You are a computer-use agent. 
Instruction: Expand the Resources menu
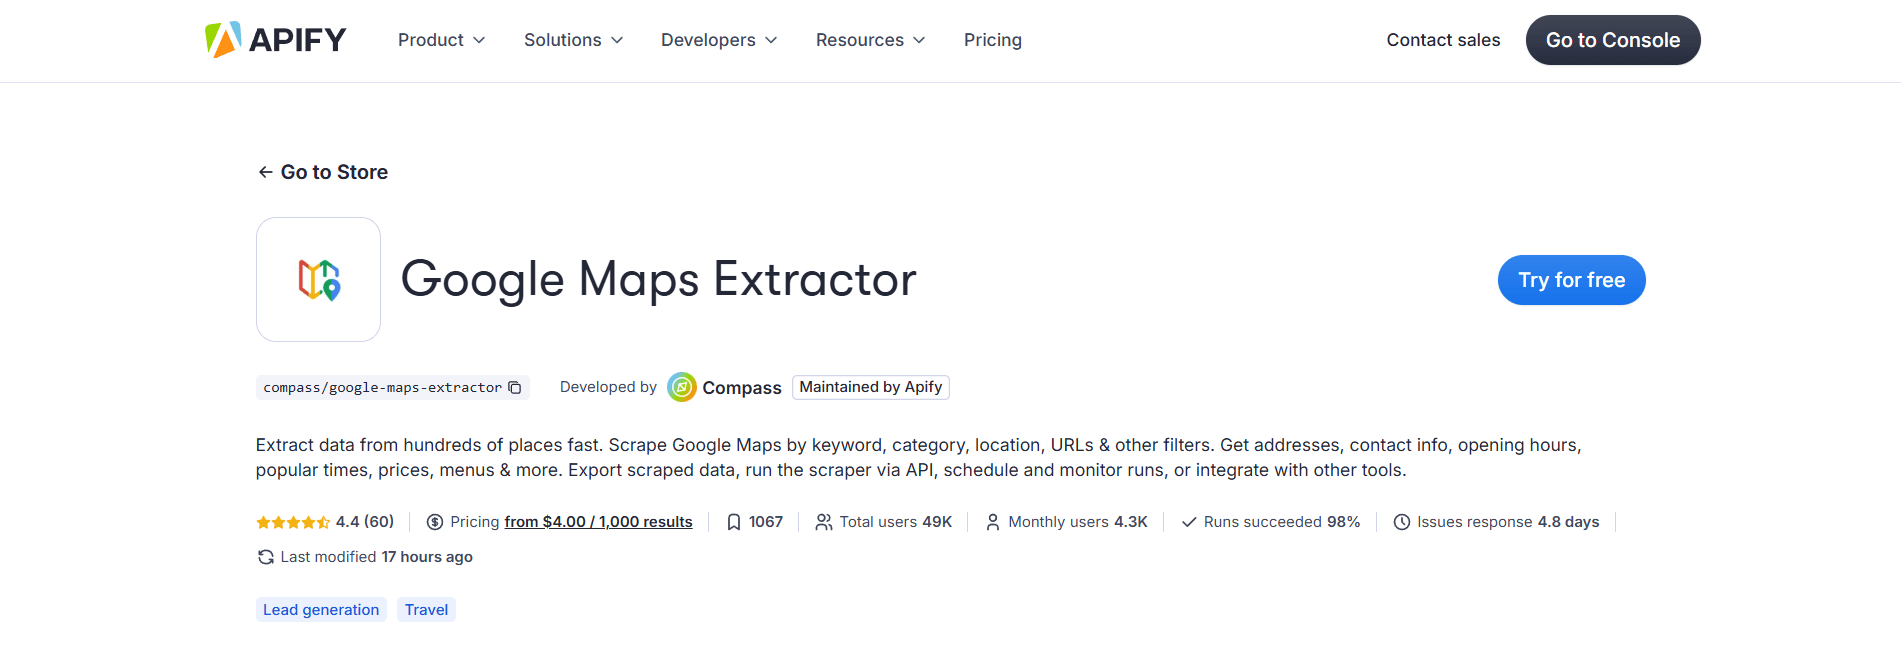870,40
